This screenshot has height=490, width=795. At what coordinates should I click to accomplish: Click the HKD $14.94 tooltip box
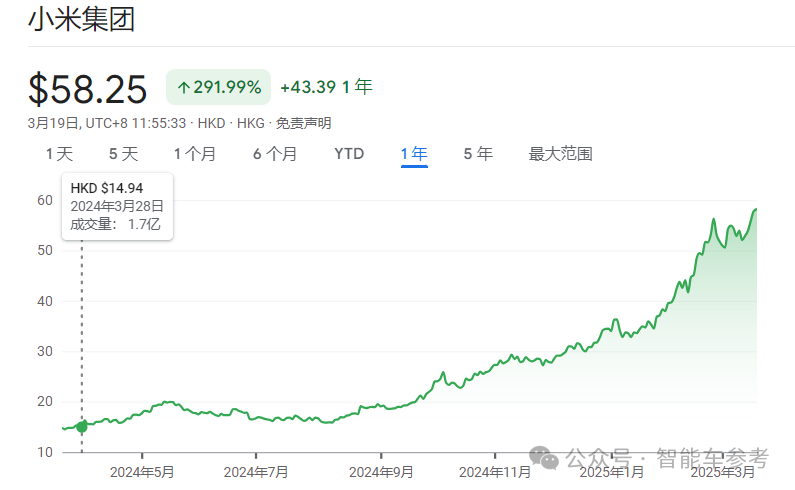(117, 206)
